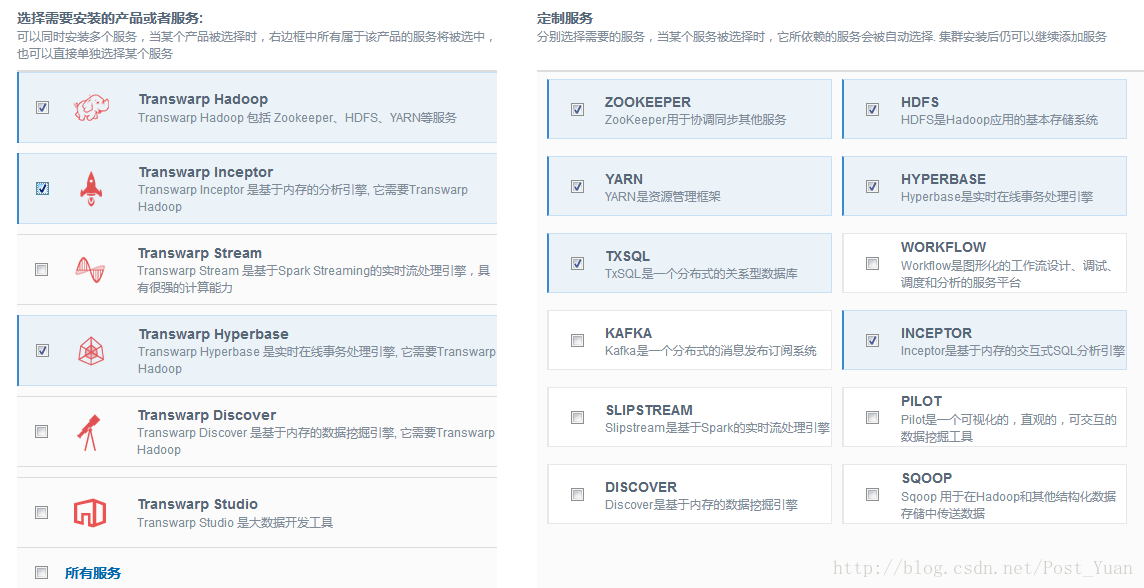Image resolution: width=1144 pixels, height=588 pixels.
Task: Click the 选择需要安装的产品或者服务 heading
Action: tap(110, 18)
